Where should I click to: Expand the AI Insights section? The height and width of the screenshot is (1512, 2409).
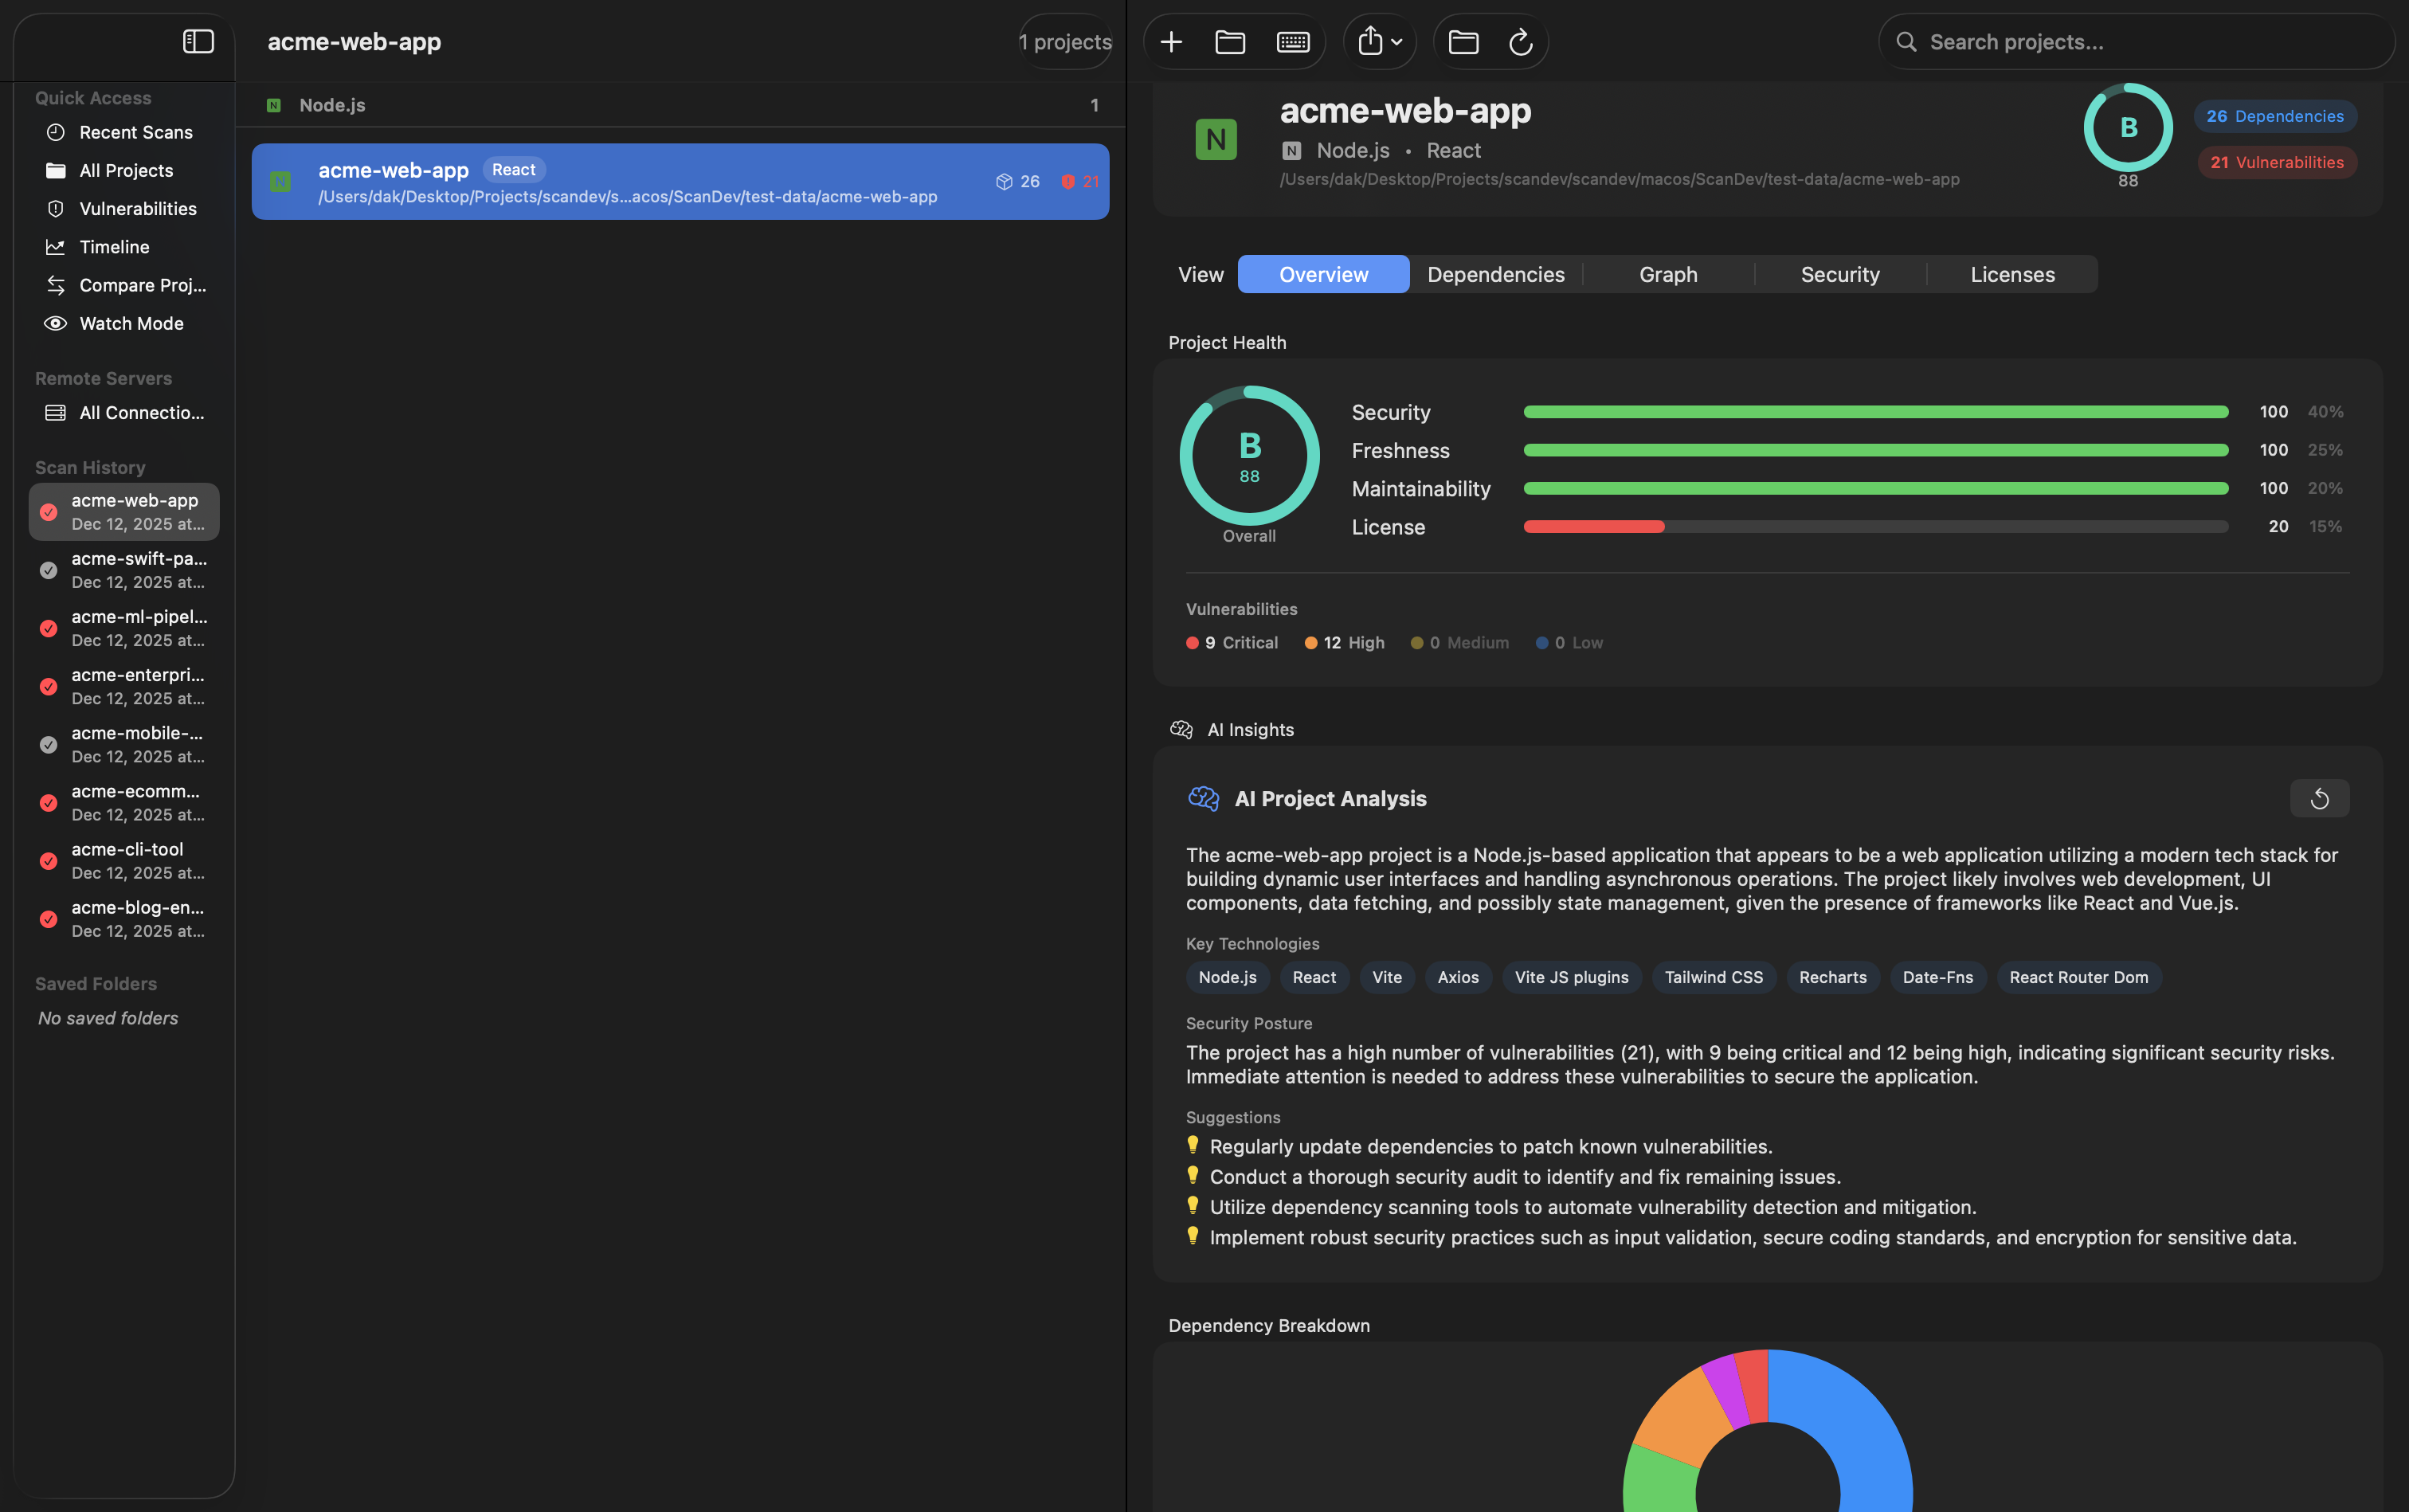point(1250,729)
